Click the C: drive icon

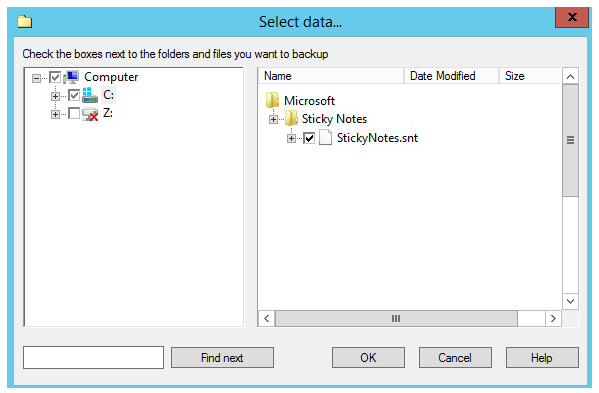[x=90, y=95]
